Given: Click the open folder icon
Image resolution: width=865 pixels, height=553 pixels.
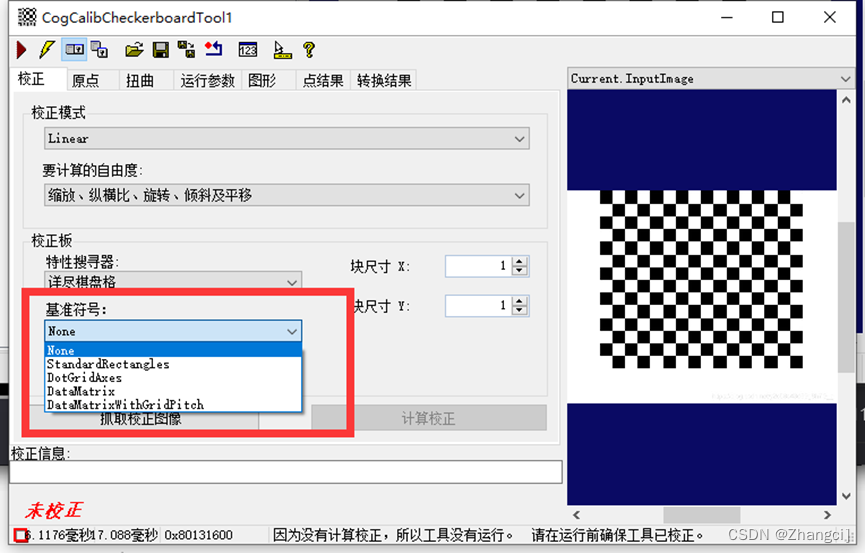Looking at the screenshot, I should pyautogui.click(x=134, y=50).
